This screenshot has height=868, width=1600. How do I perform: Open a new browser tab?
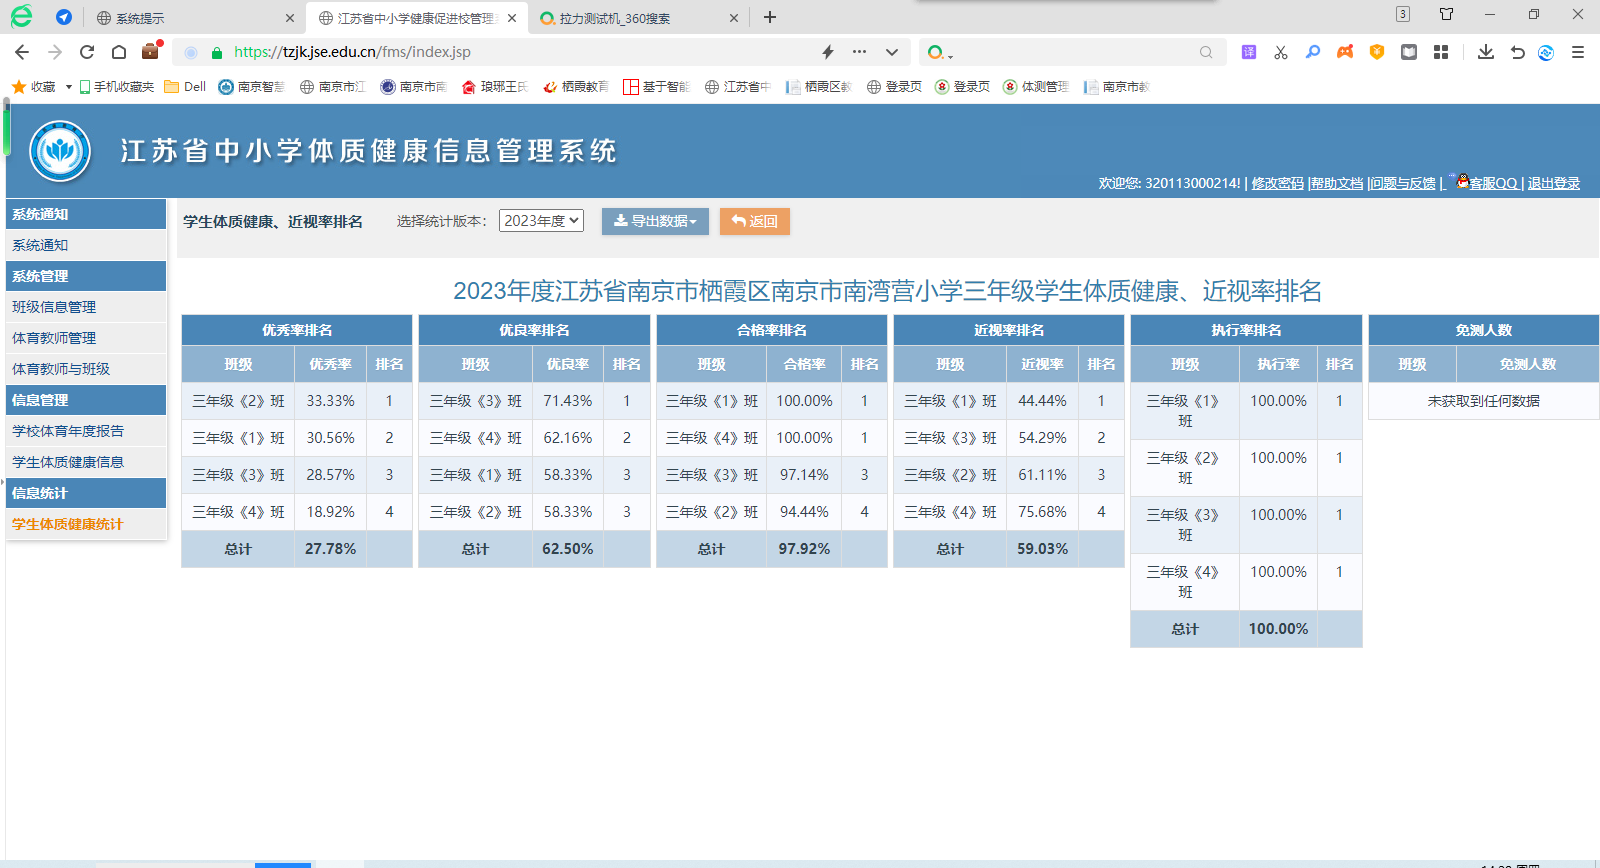click(x=770, y=17)
